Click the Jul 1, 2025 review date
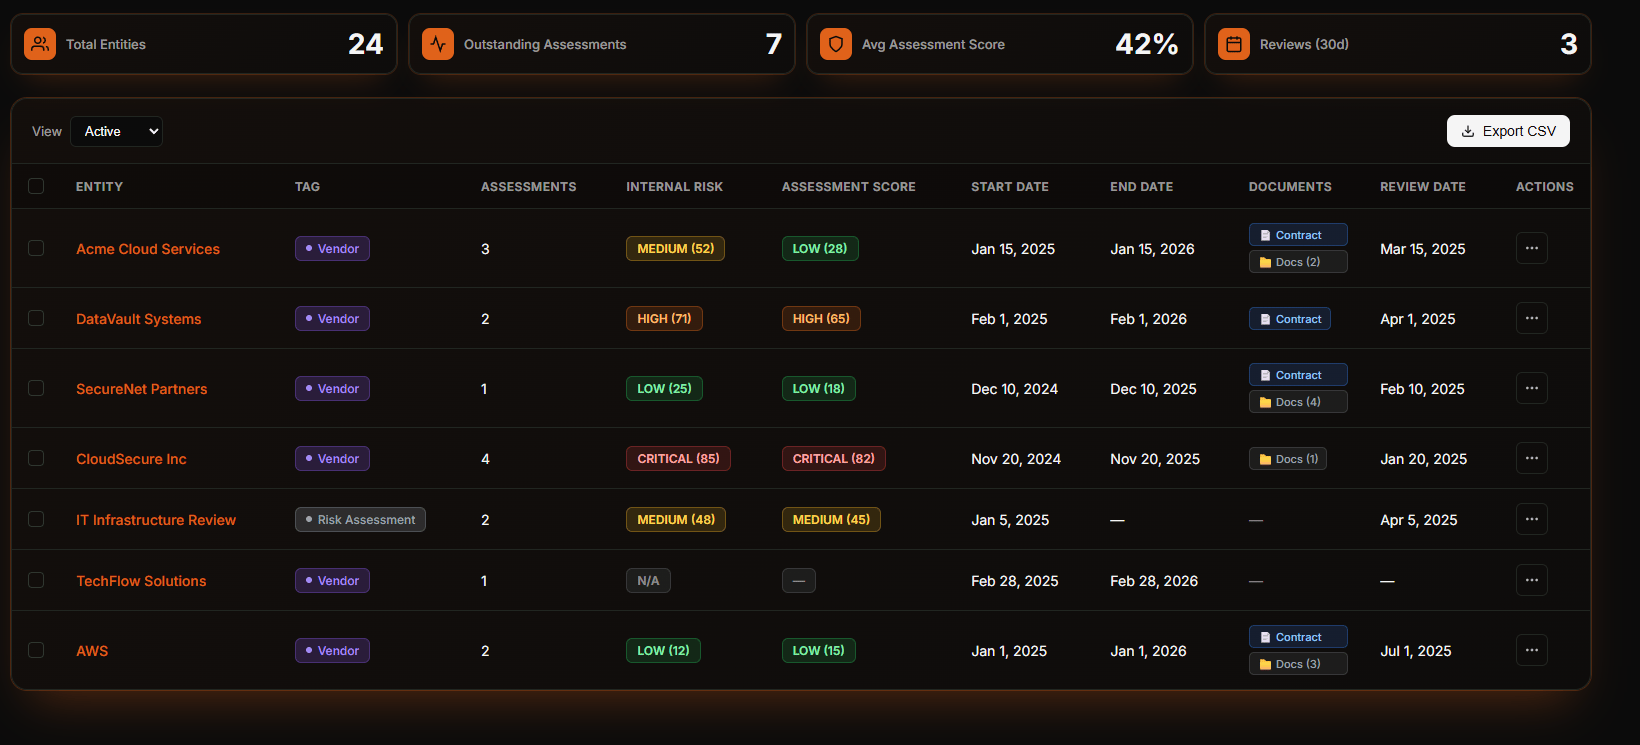Screen dimensions: 1640x745 click(1415, 651)
